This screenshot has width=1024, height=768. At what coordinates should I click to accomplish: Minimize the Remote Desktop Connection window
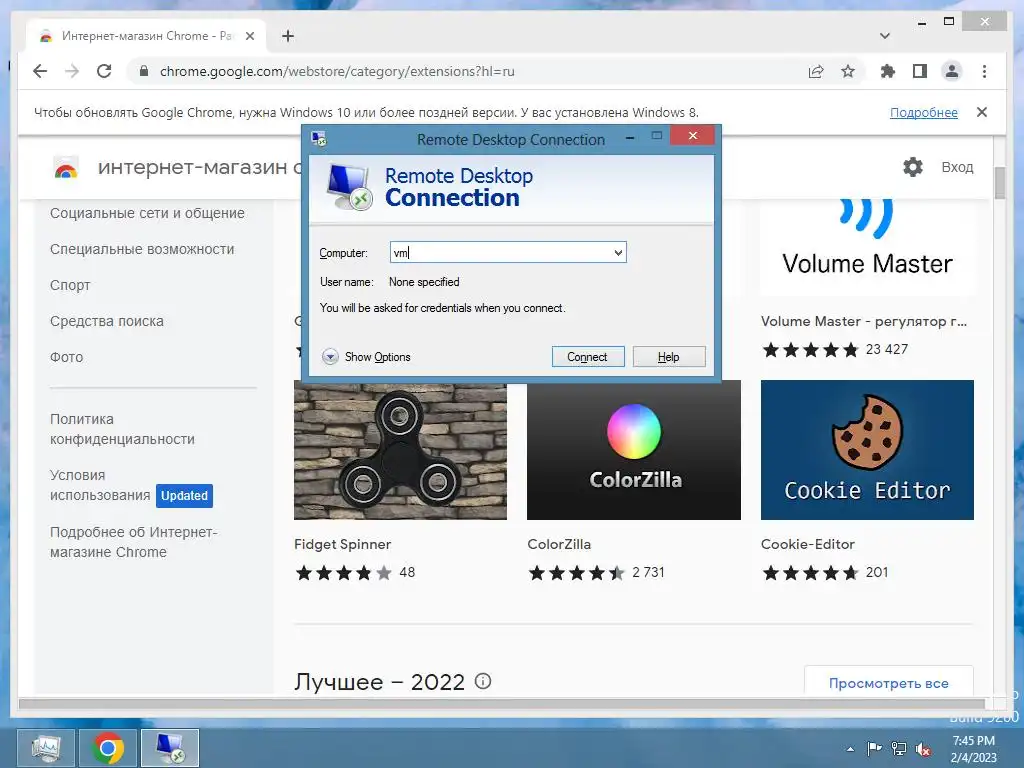[x=630, y=137]
